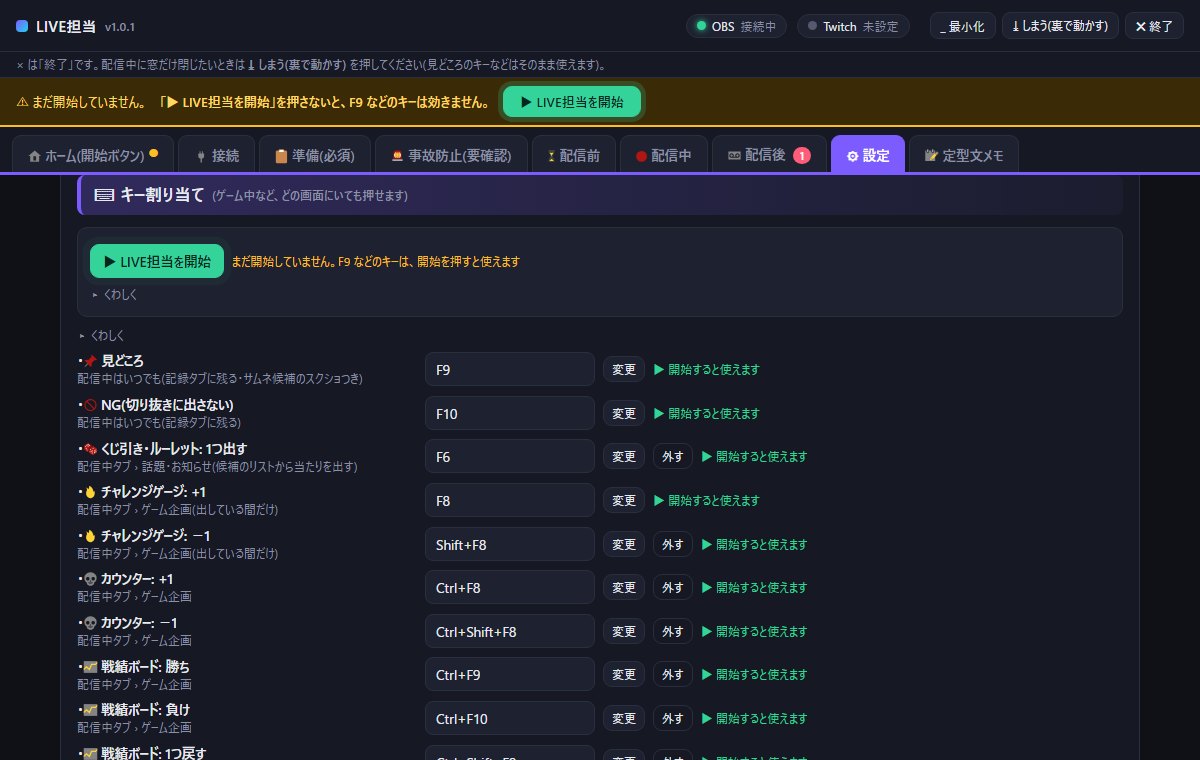Click 変更 for 戦績ボード: 負け

coord(624,719)
